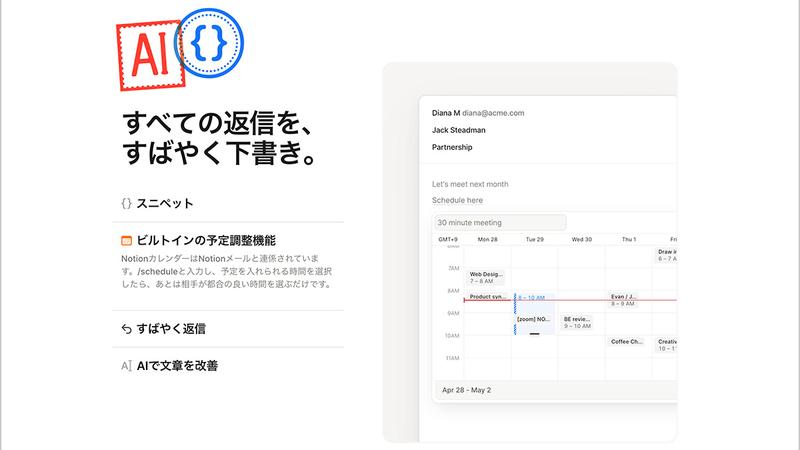Click the Jack Steadman recipient line

click(x=459, y=130)
